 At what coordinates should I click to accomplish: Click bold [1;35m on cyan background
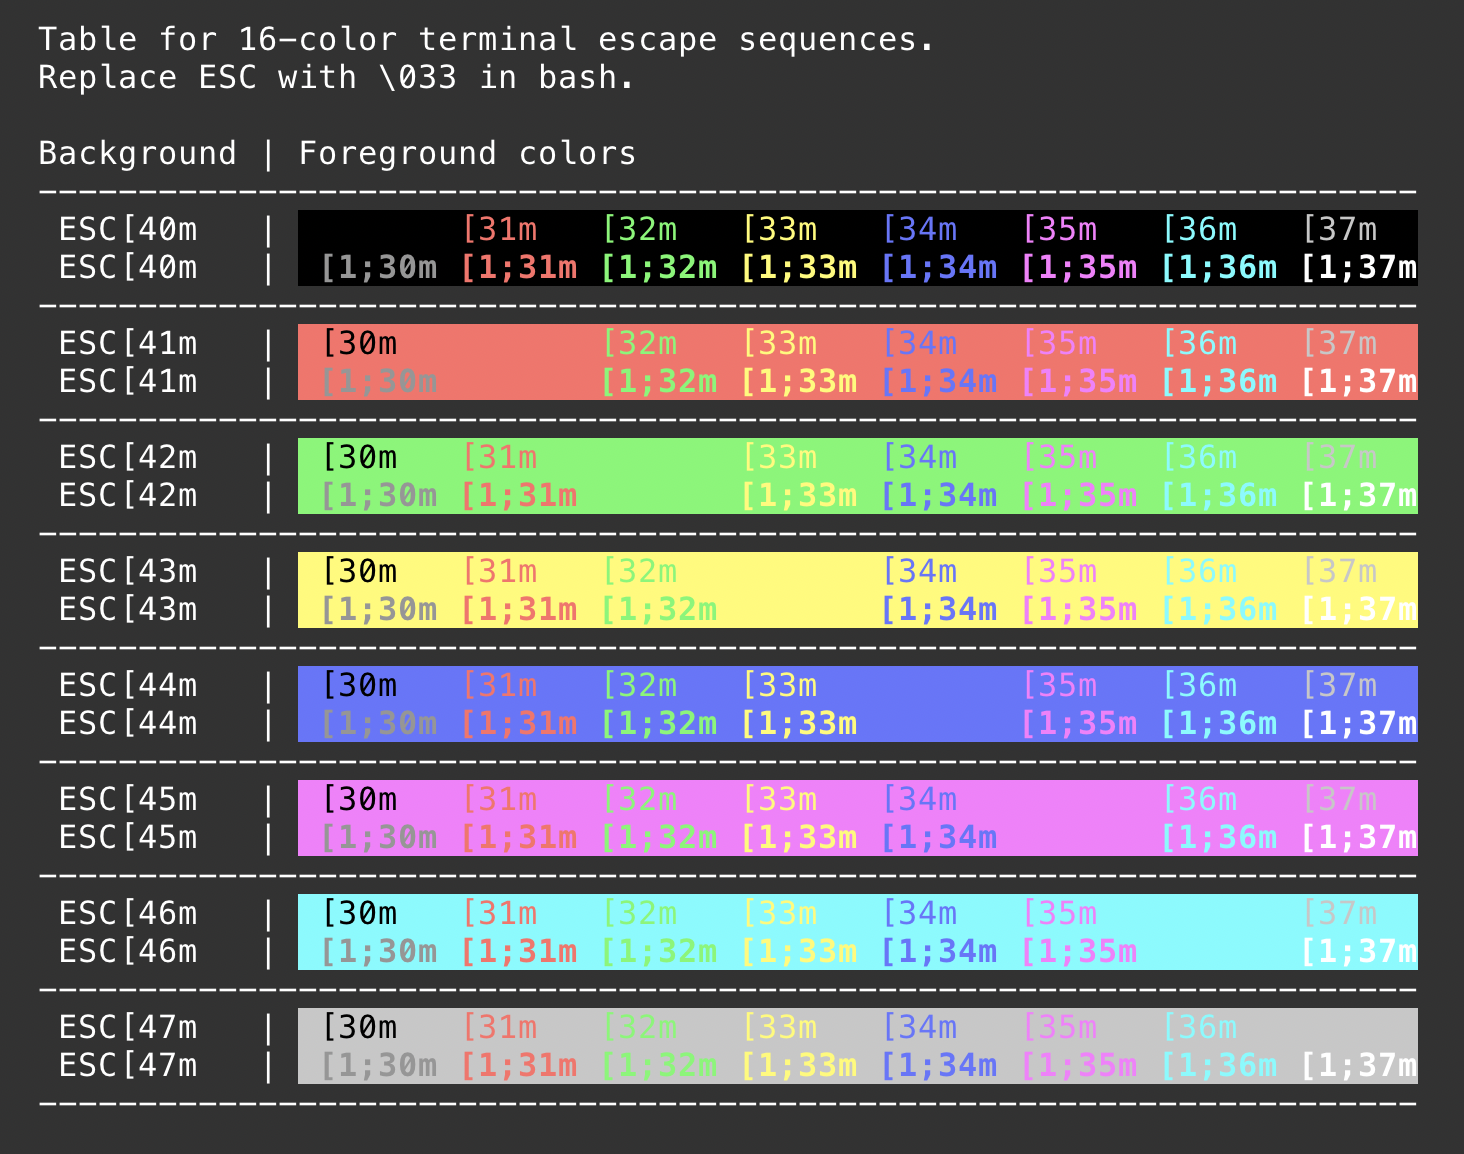click(1078, 952)
